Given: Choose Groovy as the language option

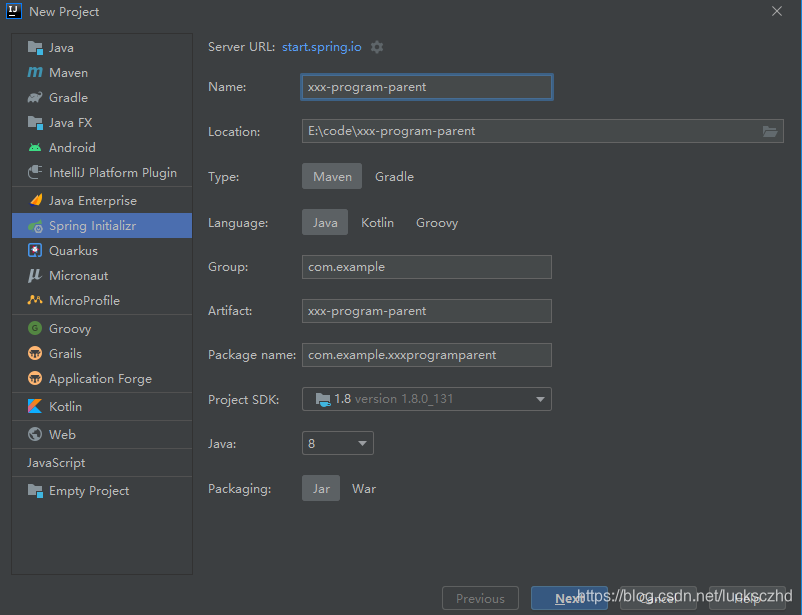Looking at the screenshot, I should point(437,222).
